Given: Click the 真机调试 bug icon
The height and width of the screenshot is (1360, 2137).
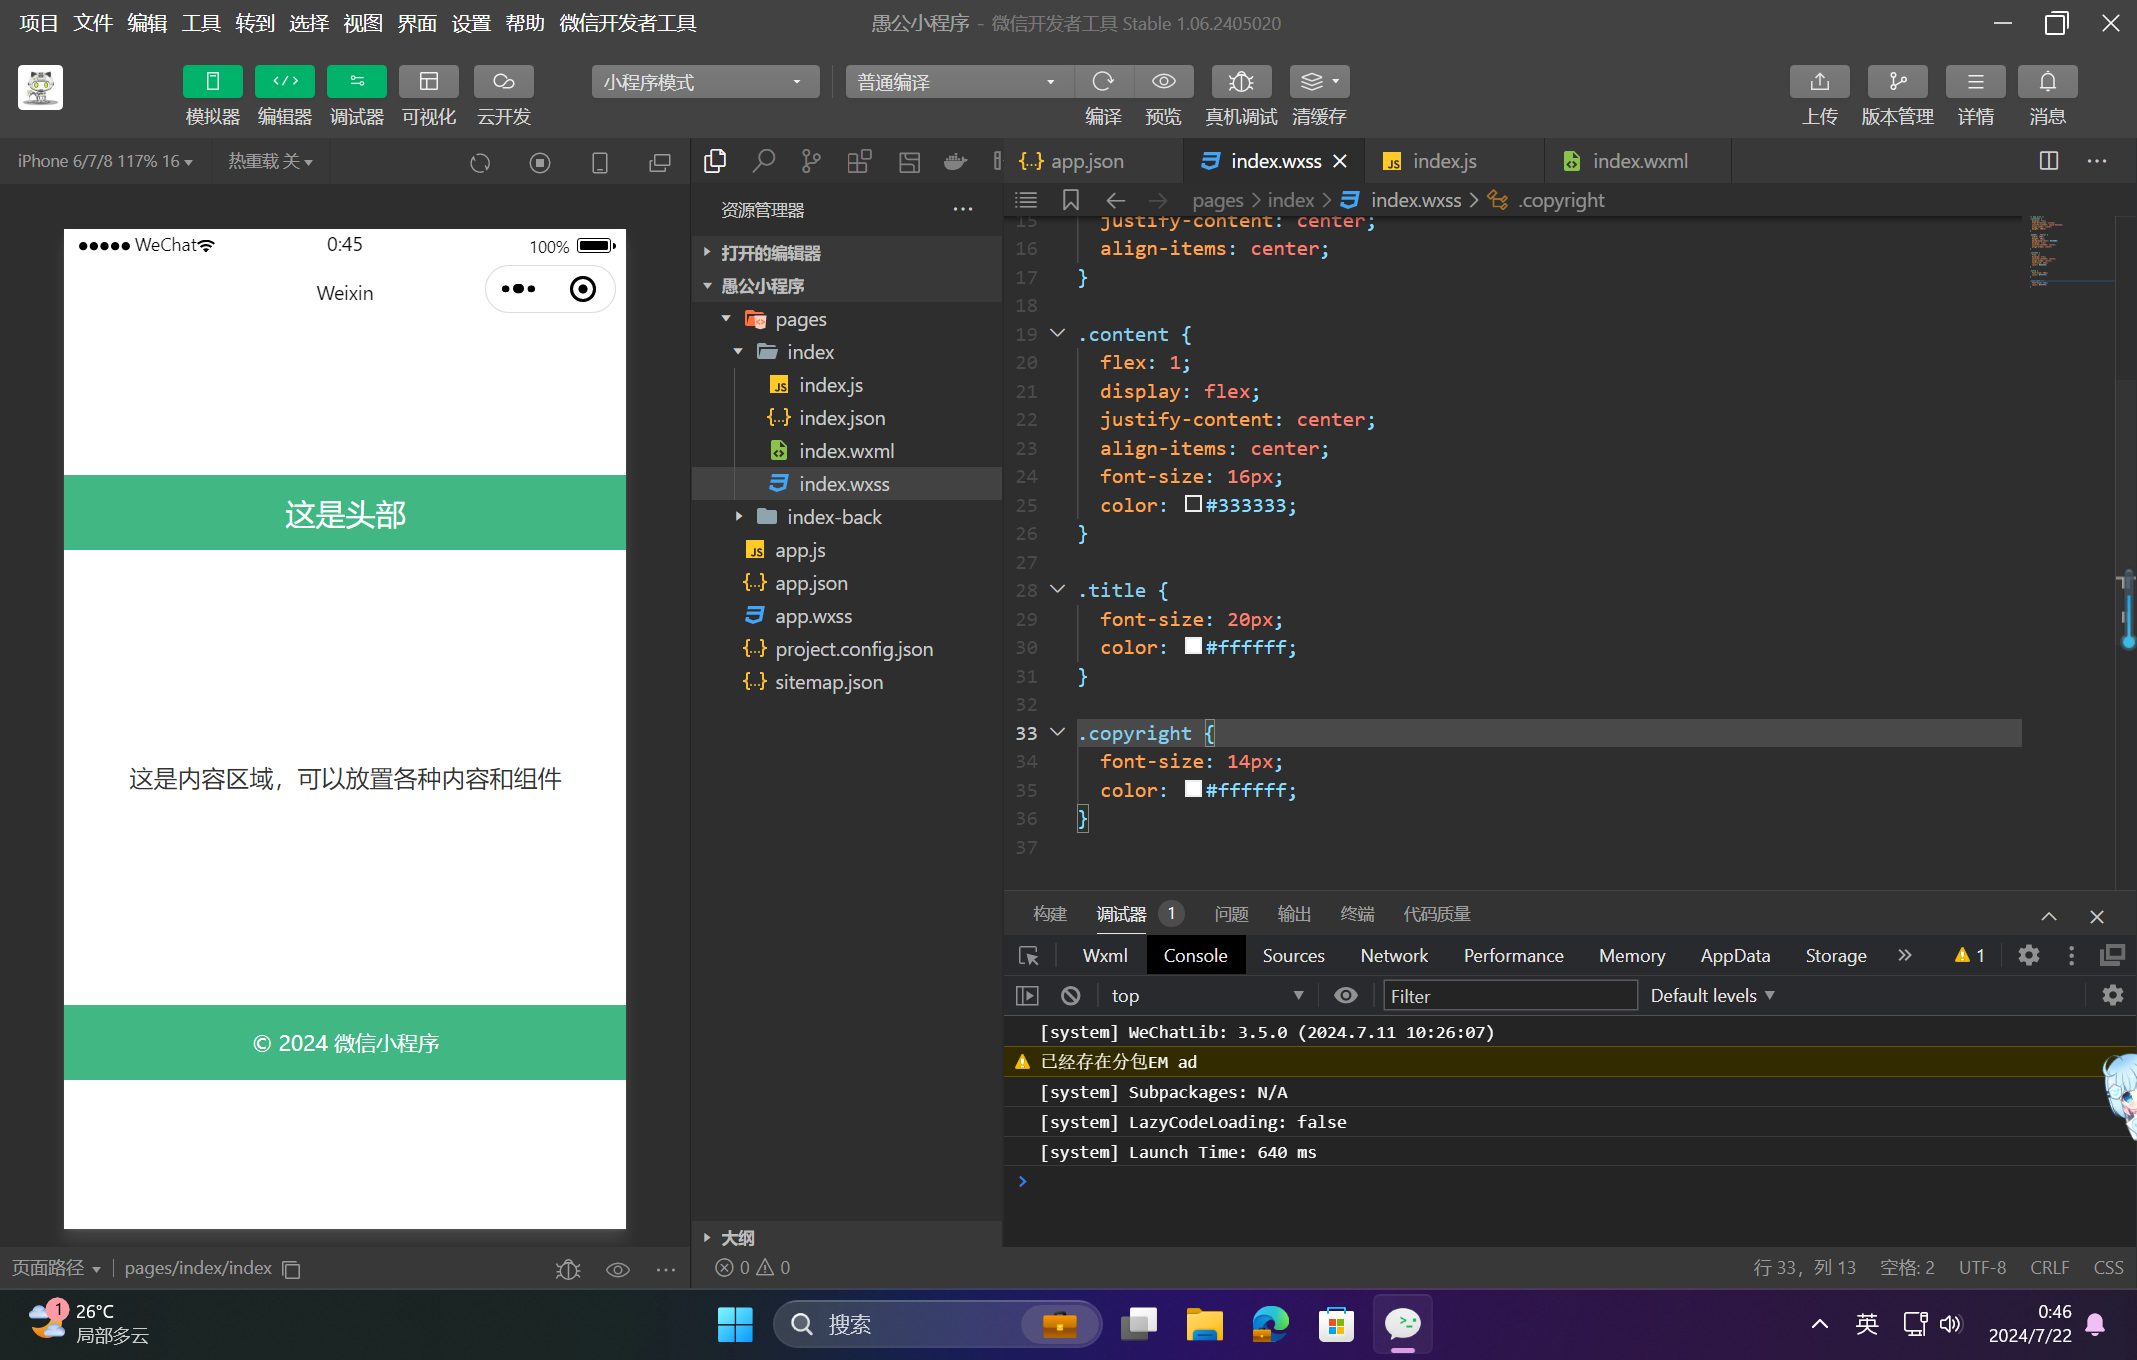Looking at the screenshot, I should pyautogui.click(x=1241, y=81).
